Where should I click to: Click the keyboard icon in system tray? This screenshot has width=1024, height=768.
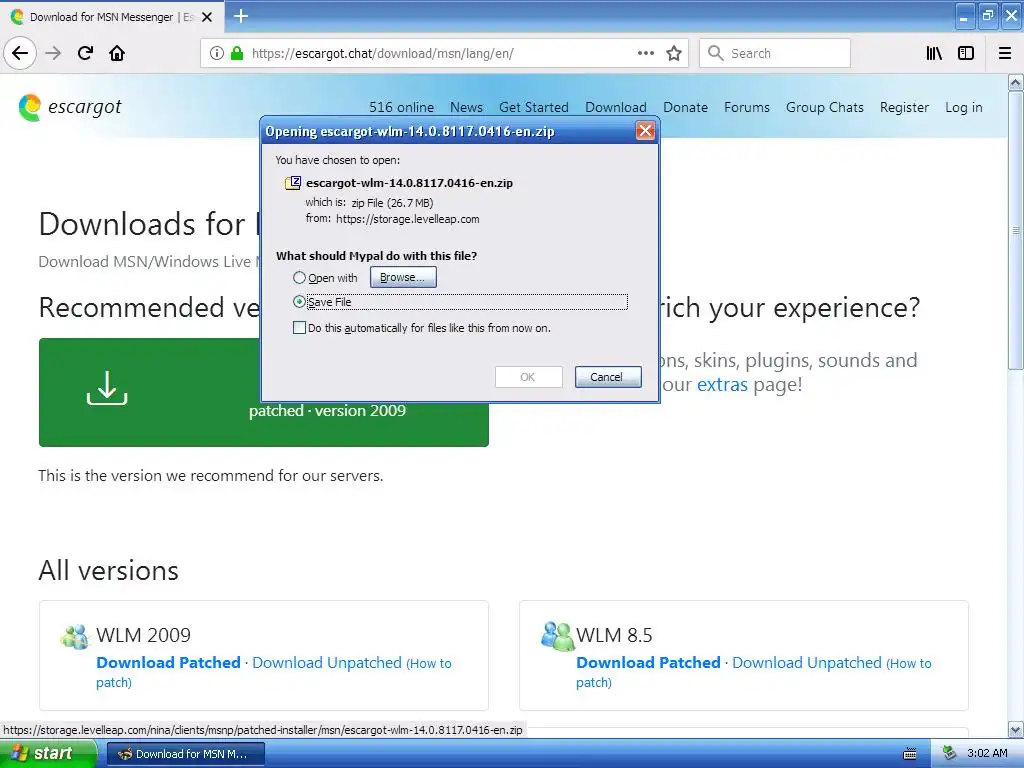[x=910, y=754]
